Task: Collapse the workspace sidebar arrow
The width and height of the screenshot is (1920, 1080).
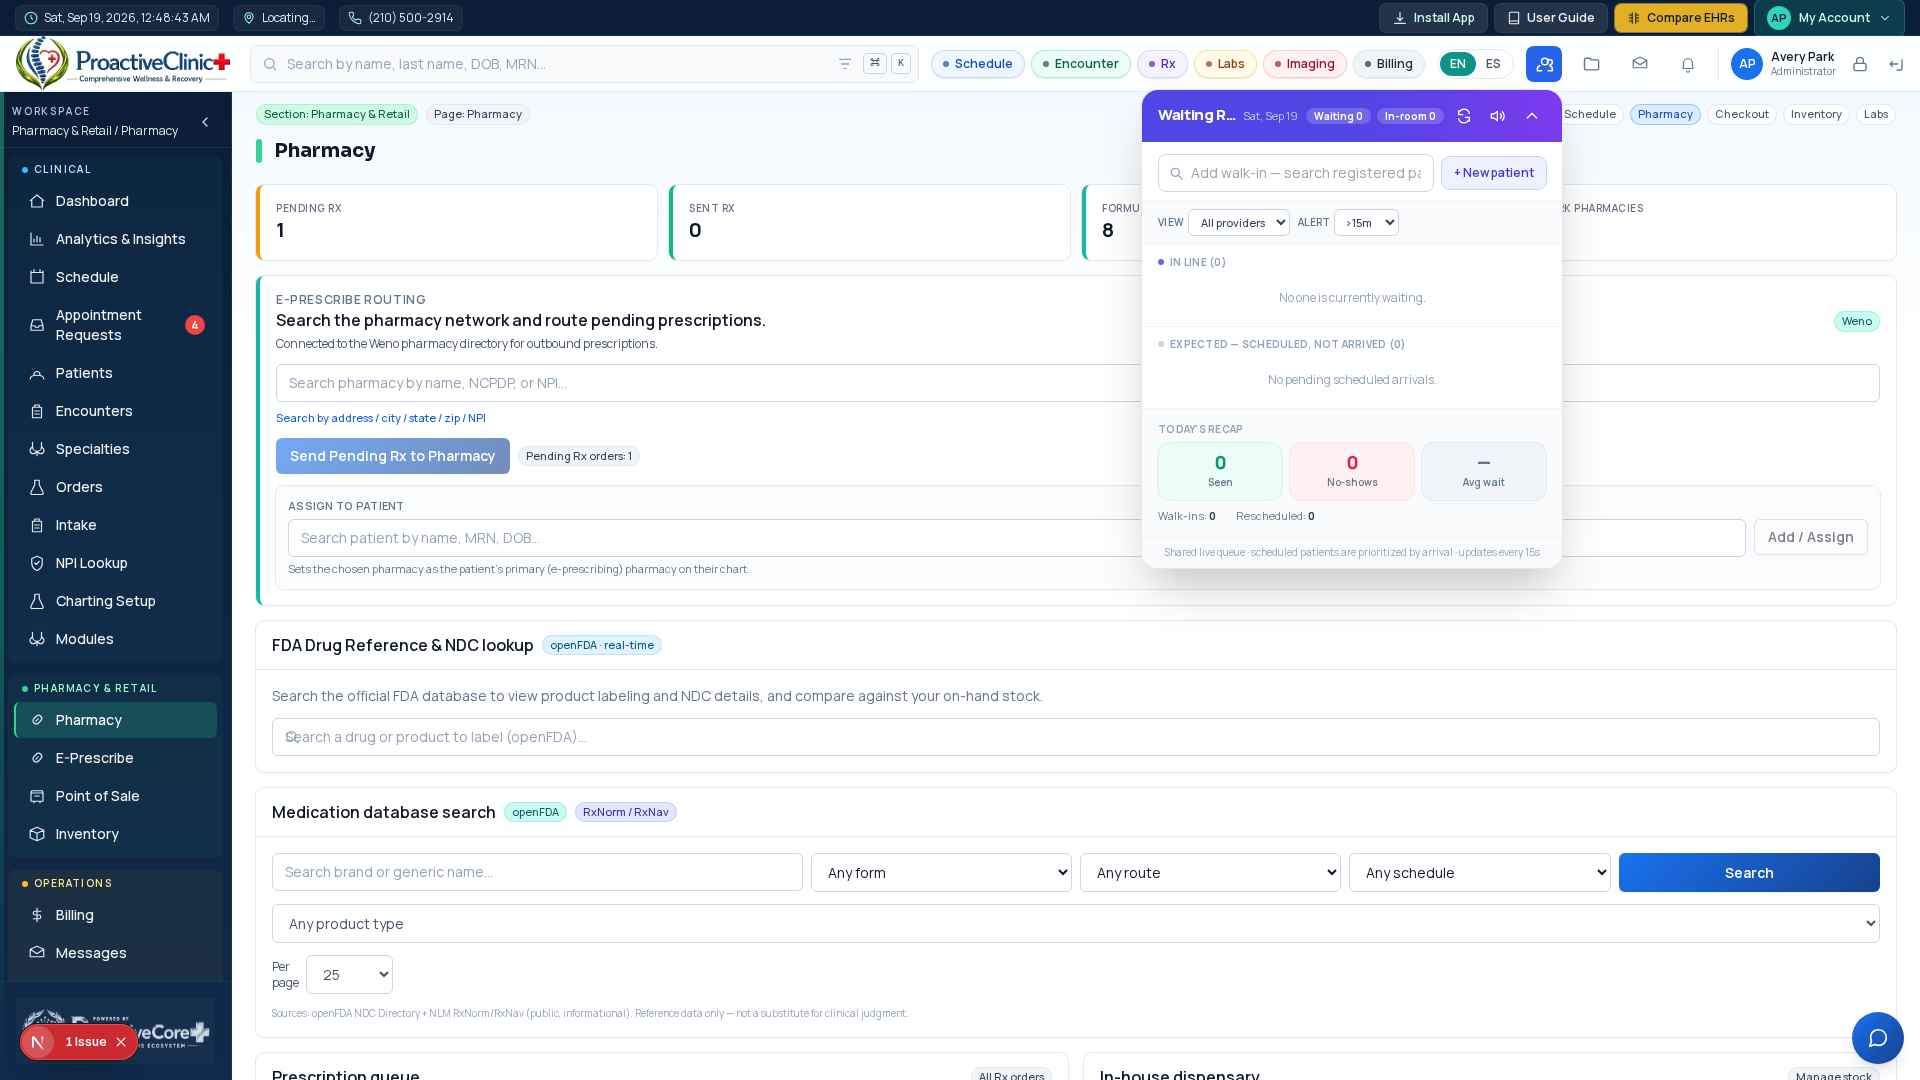Action: click(205, 122)
